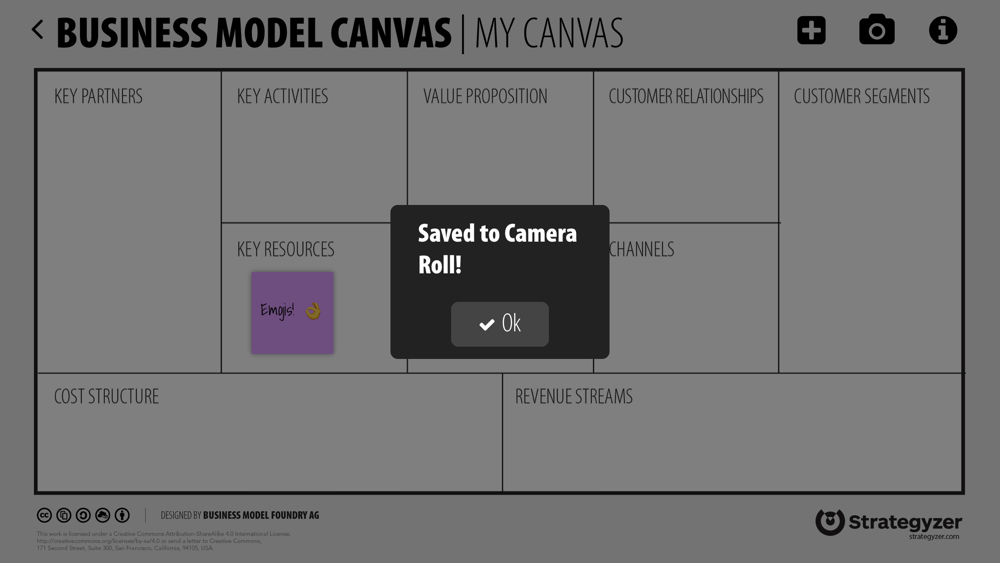Select the Key Activities section

(x=314, y=147)
